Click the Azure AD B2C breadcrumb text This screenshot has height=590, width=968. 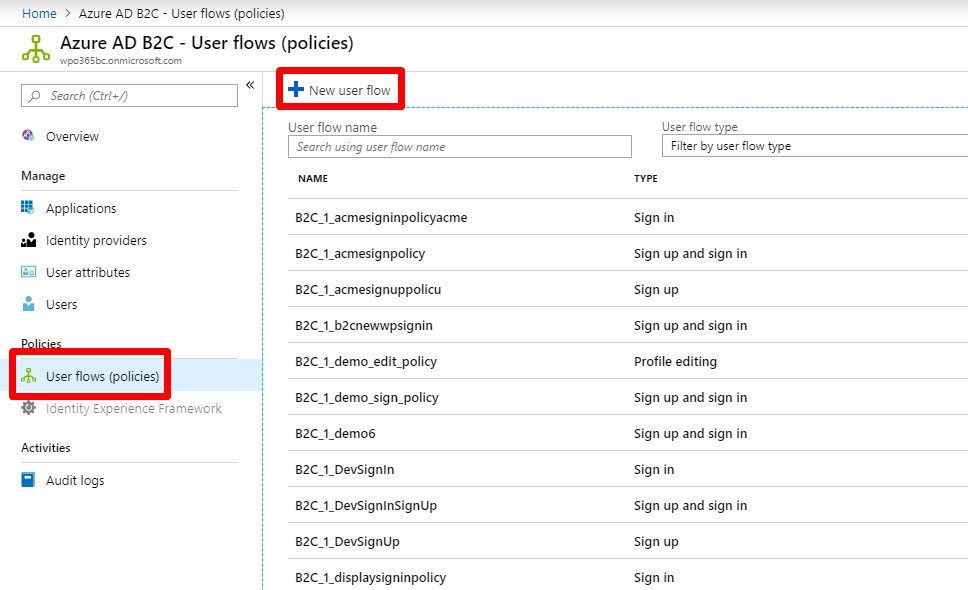tap(182, 14)
